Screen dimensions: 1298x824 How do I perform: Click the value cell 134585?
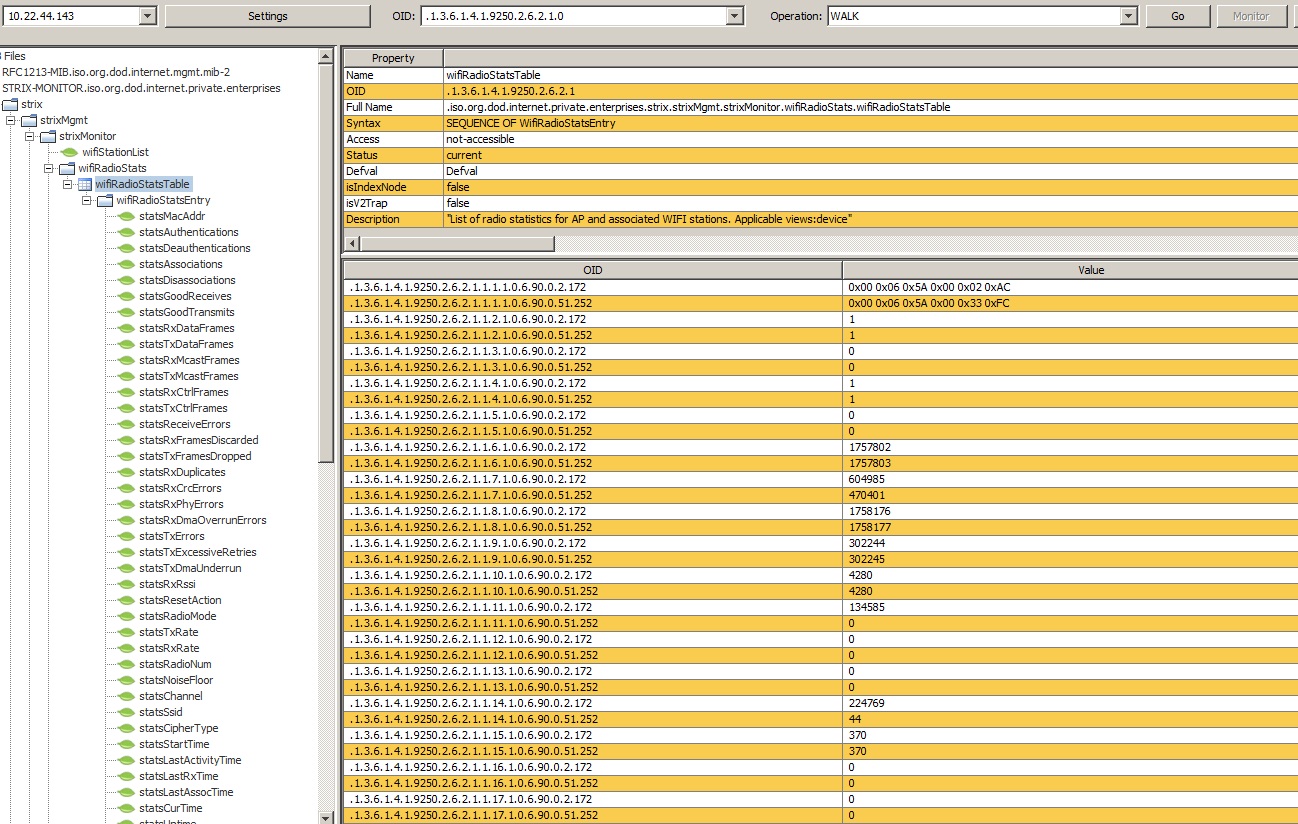[x=1070, y=607]
